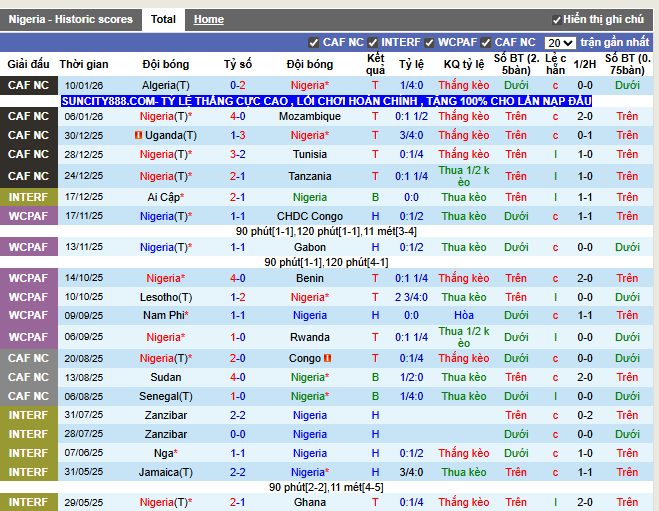Open Jamaica(T) team link
Image resolution: width=659 pixels, height=511 pixels.
(x=166, y=472)
